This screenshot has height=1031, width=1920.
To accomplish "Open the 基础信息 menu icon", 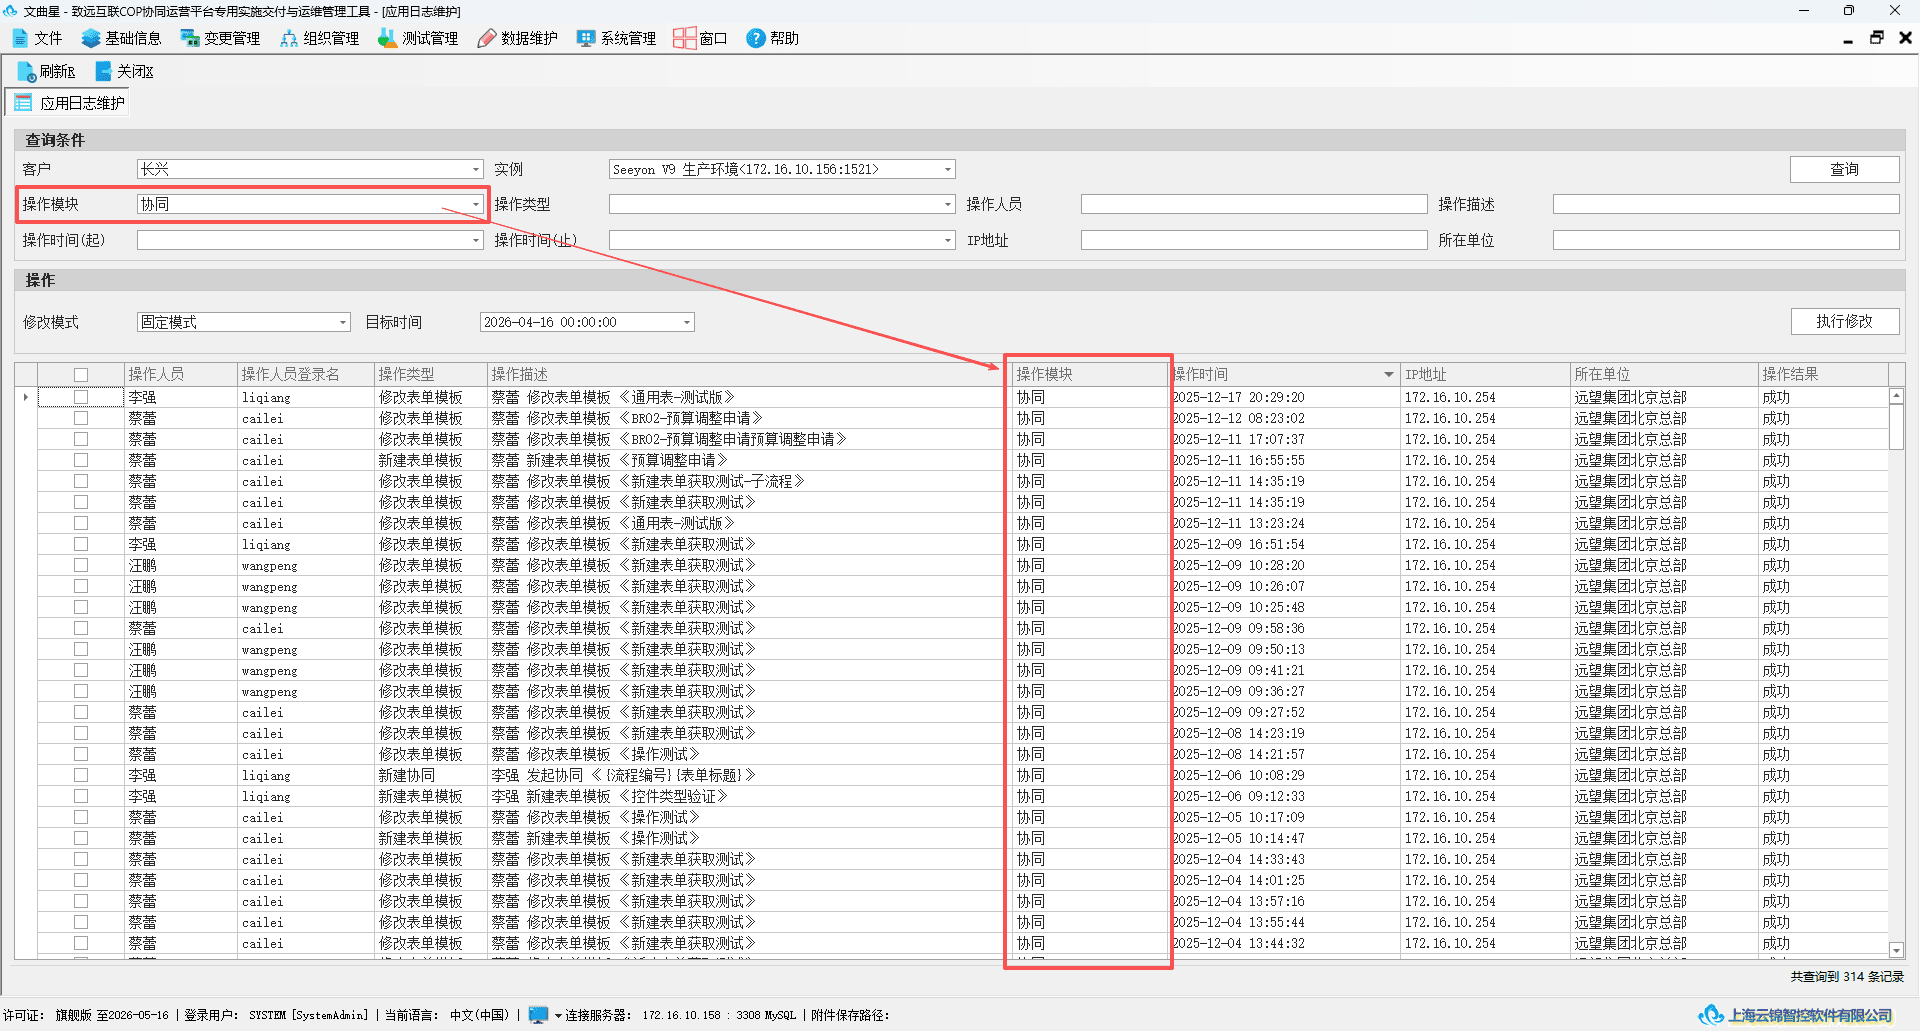I will point(91,38).
